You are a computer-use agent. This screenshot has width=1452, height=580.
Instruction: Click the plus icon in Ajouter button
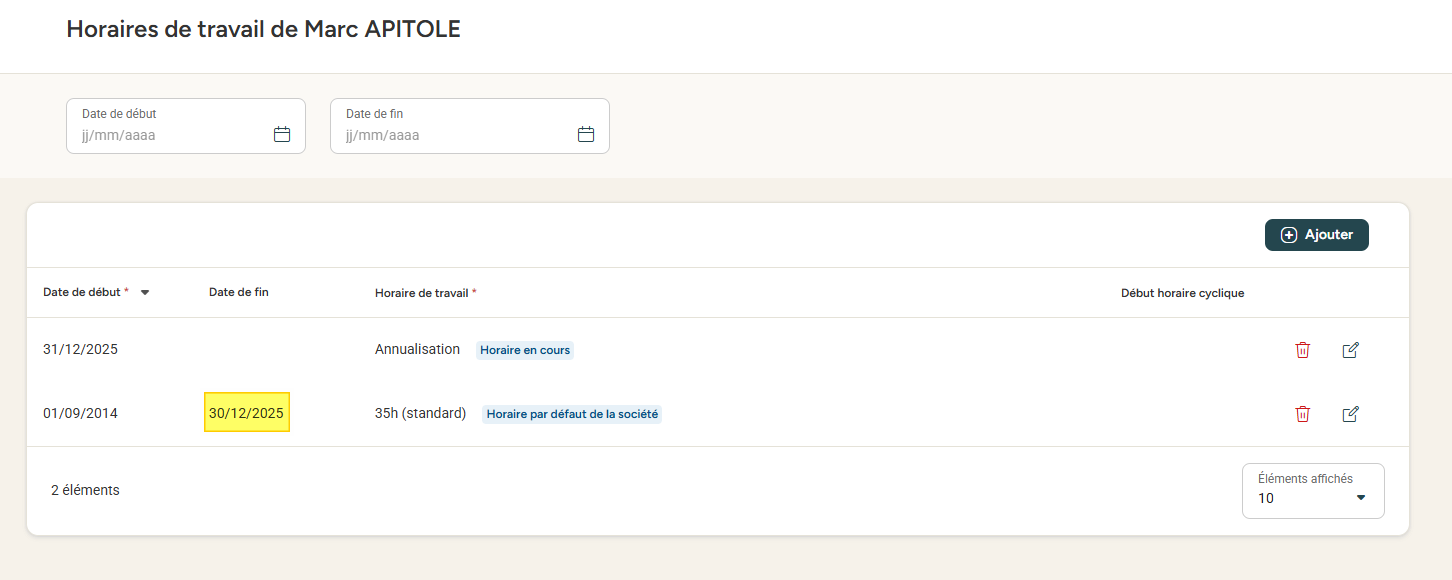[1289, 235]
